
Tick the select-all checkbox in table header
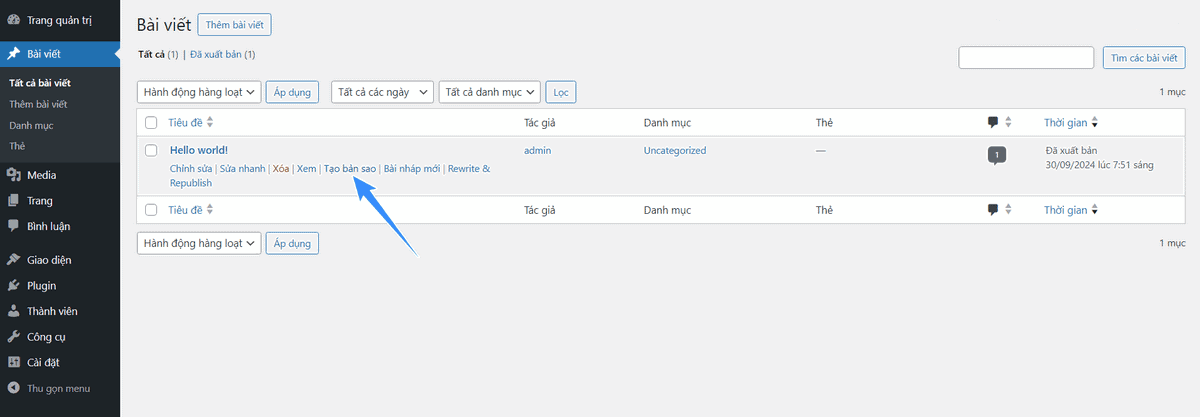click(151, 123)
